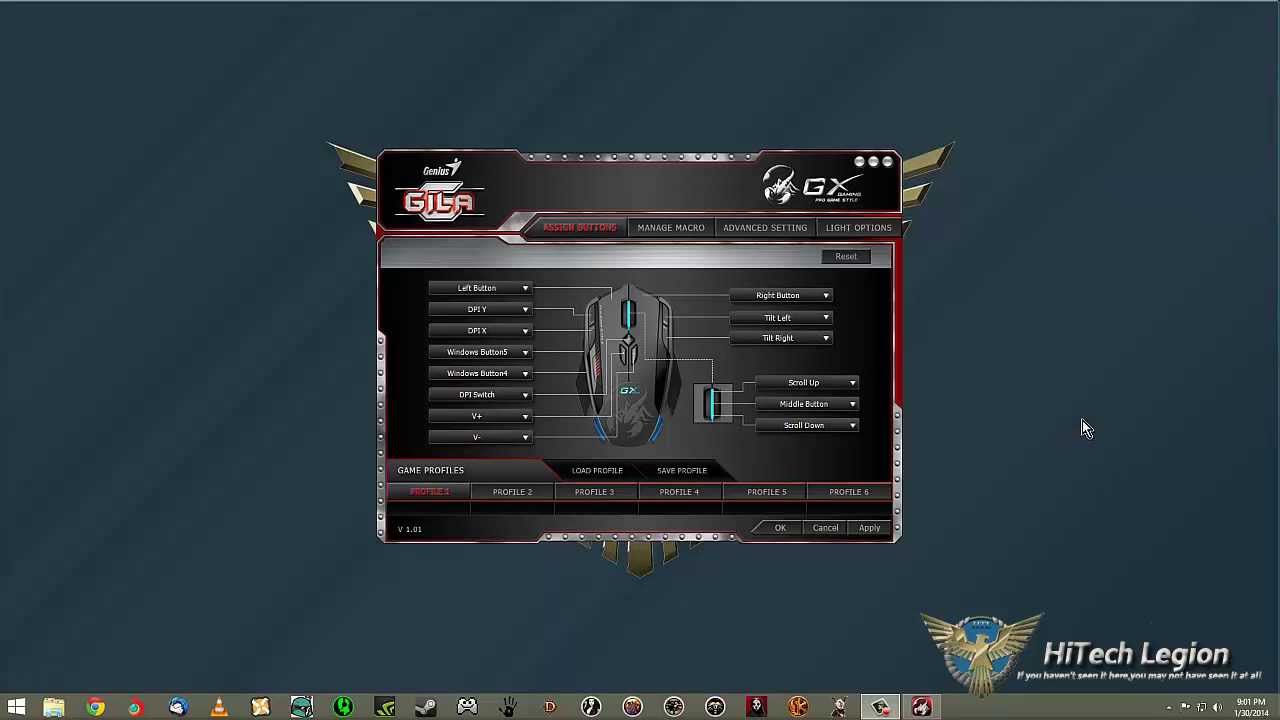Switch to the Assign Buttons tab
Image resolution: width=1280 pixels, height=720 pixels.
pos(579,228)
